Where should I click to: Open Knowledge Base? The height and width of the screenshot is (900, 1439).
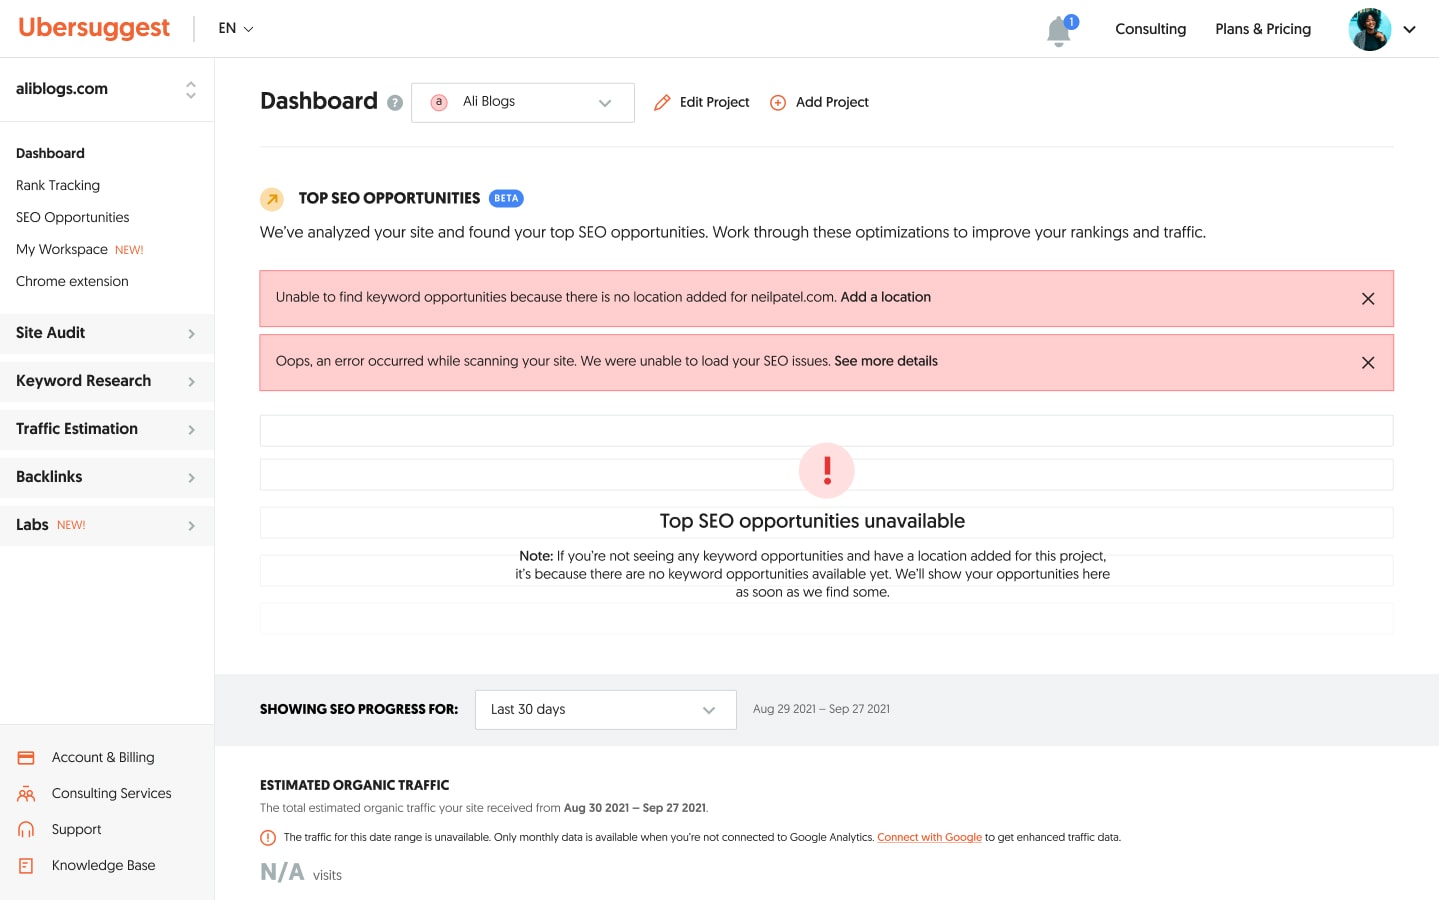(x=104, y=865)
